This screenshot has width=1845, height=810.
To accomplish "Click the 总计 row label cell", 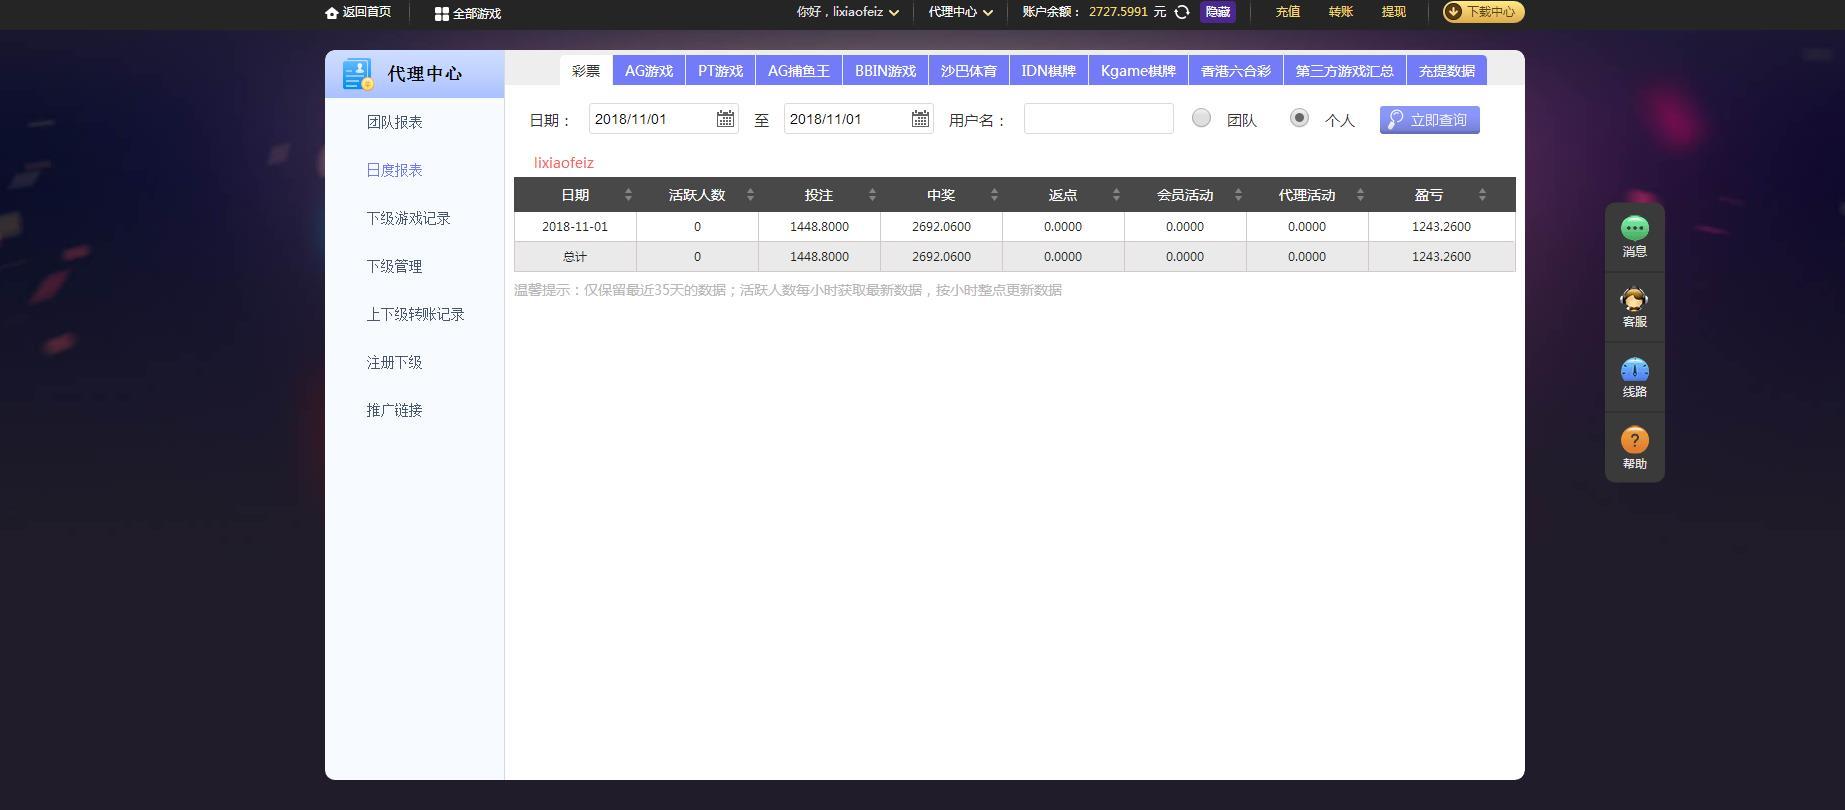I will pyautogui.click(x=575, y=257).
